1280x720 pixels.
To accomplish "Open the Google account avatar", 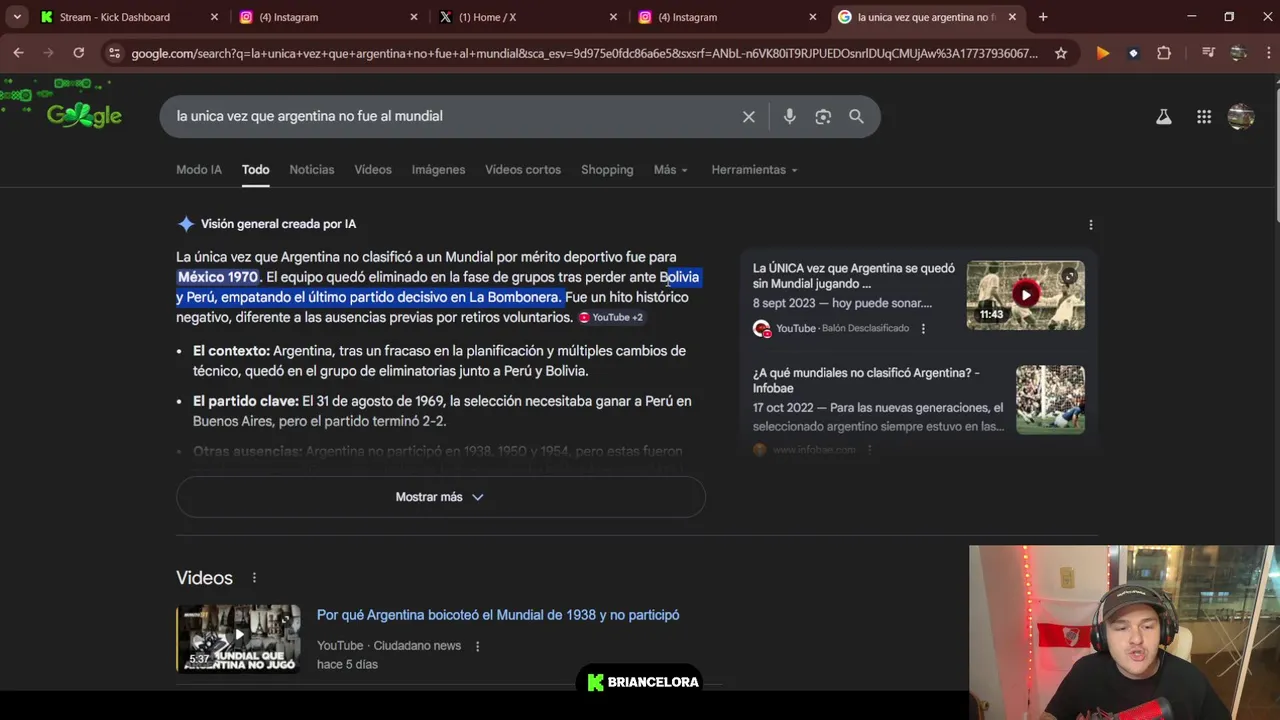I will [x=1241, y=117].
